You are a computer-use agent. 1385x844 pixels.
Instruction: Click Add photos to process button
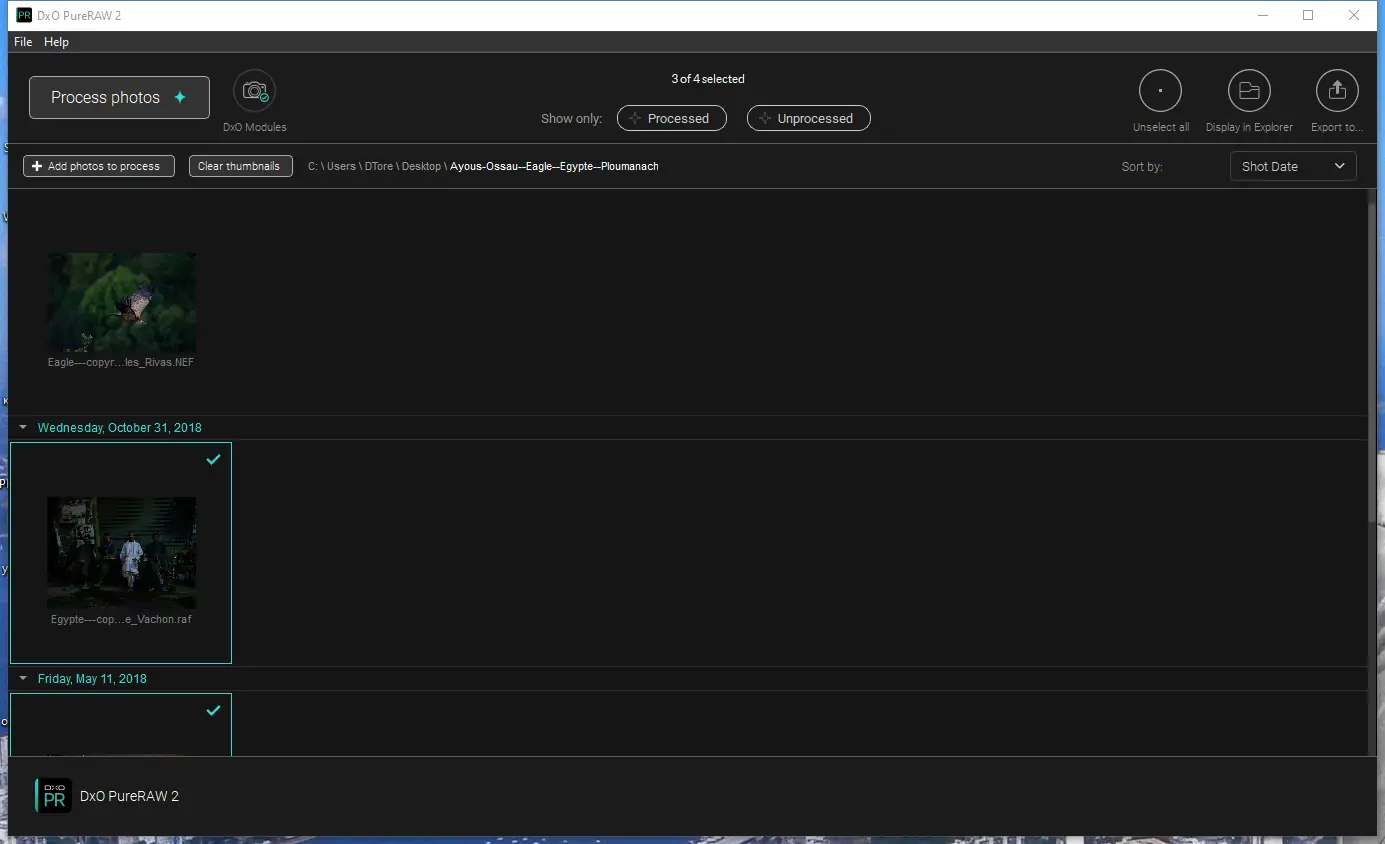99,166
